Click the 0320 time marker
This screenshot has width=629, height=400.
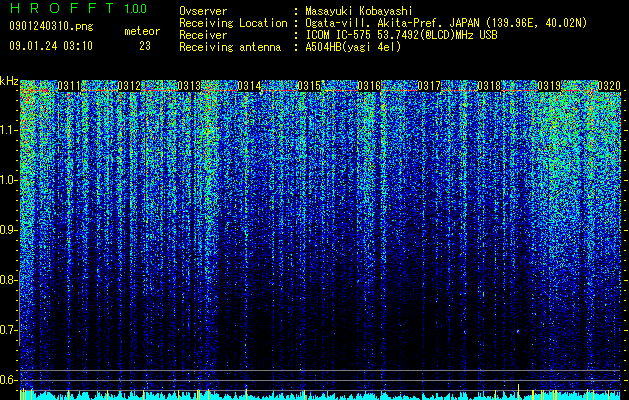tap(609, 86)
